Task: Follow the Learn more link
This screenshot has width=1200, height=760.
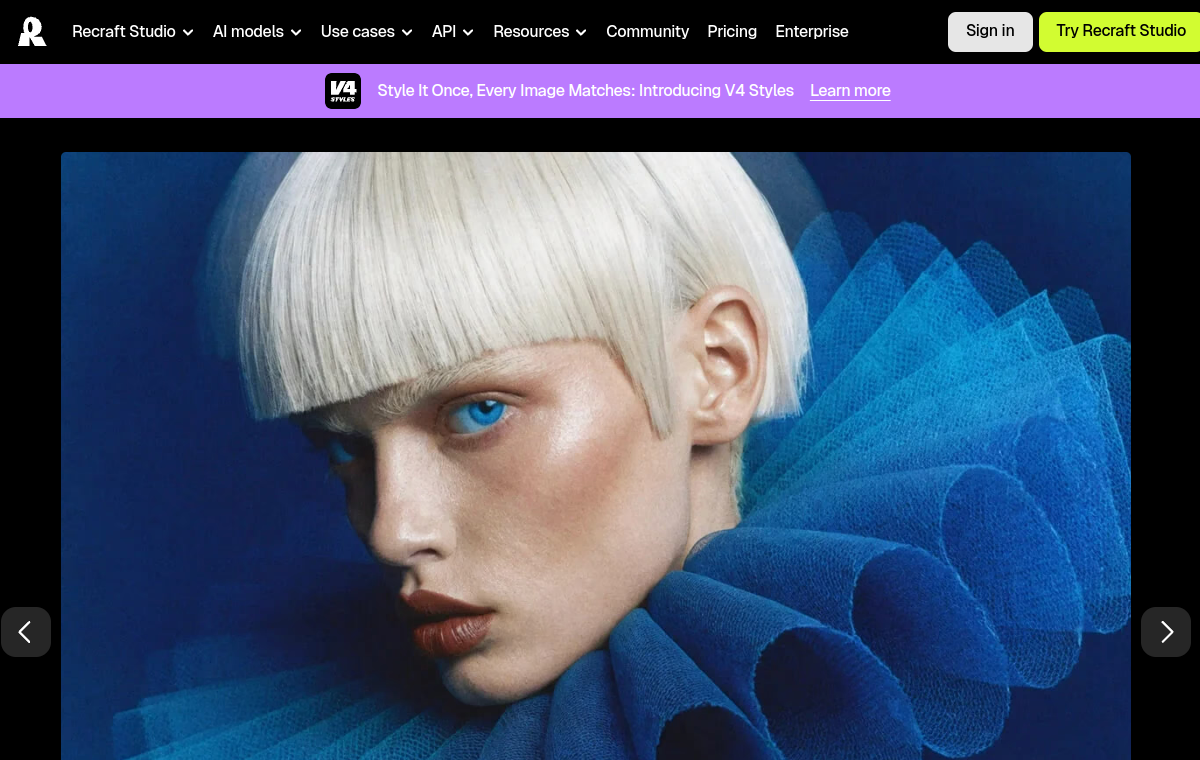Action: click(850, 91)
